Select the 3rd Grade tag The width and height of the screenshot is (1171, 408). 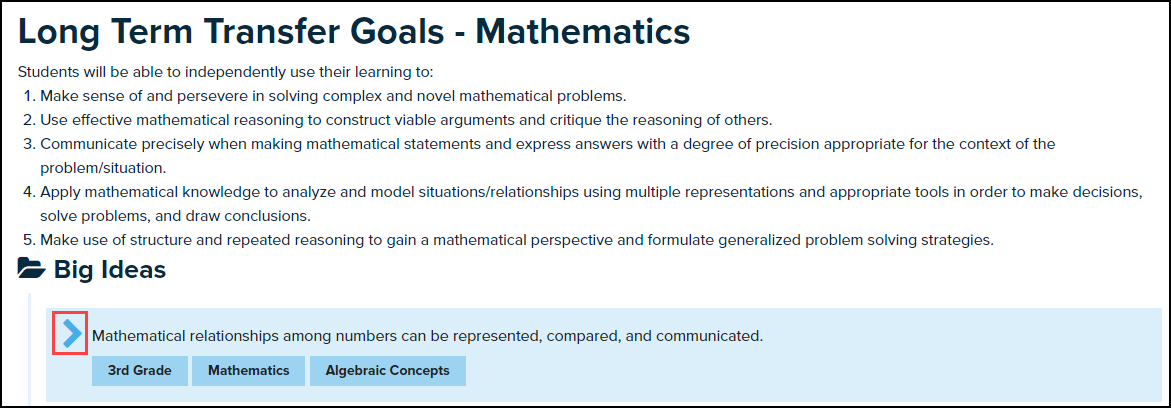click(140, 371)
